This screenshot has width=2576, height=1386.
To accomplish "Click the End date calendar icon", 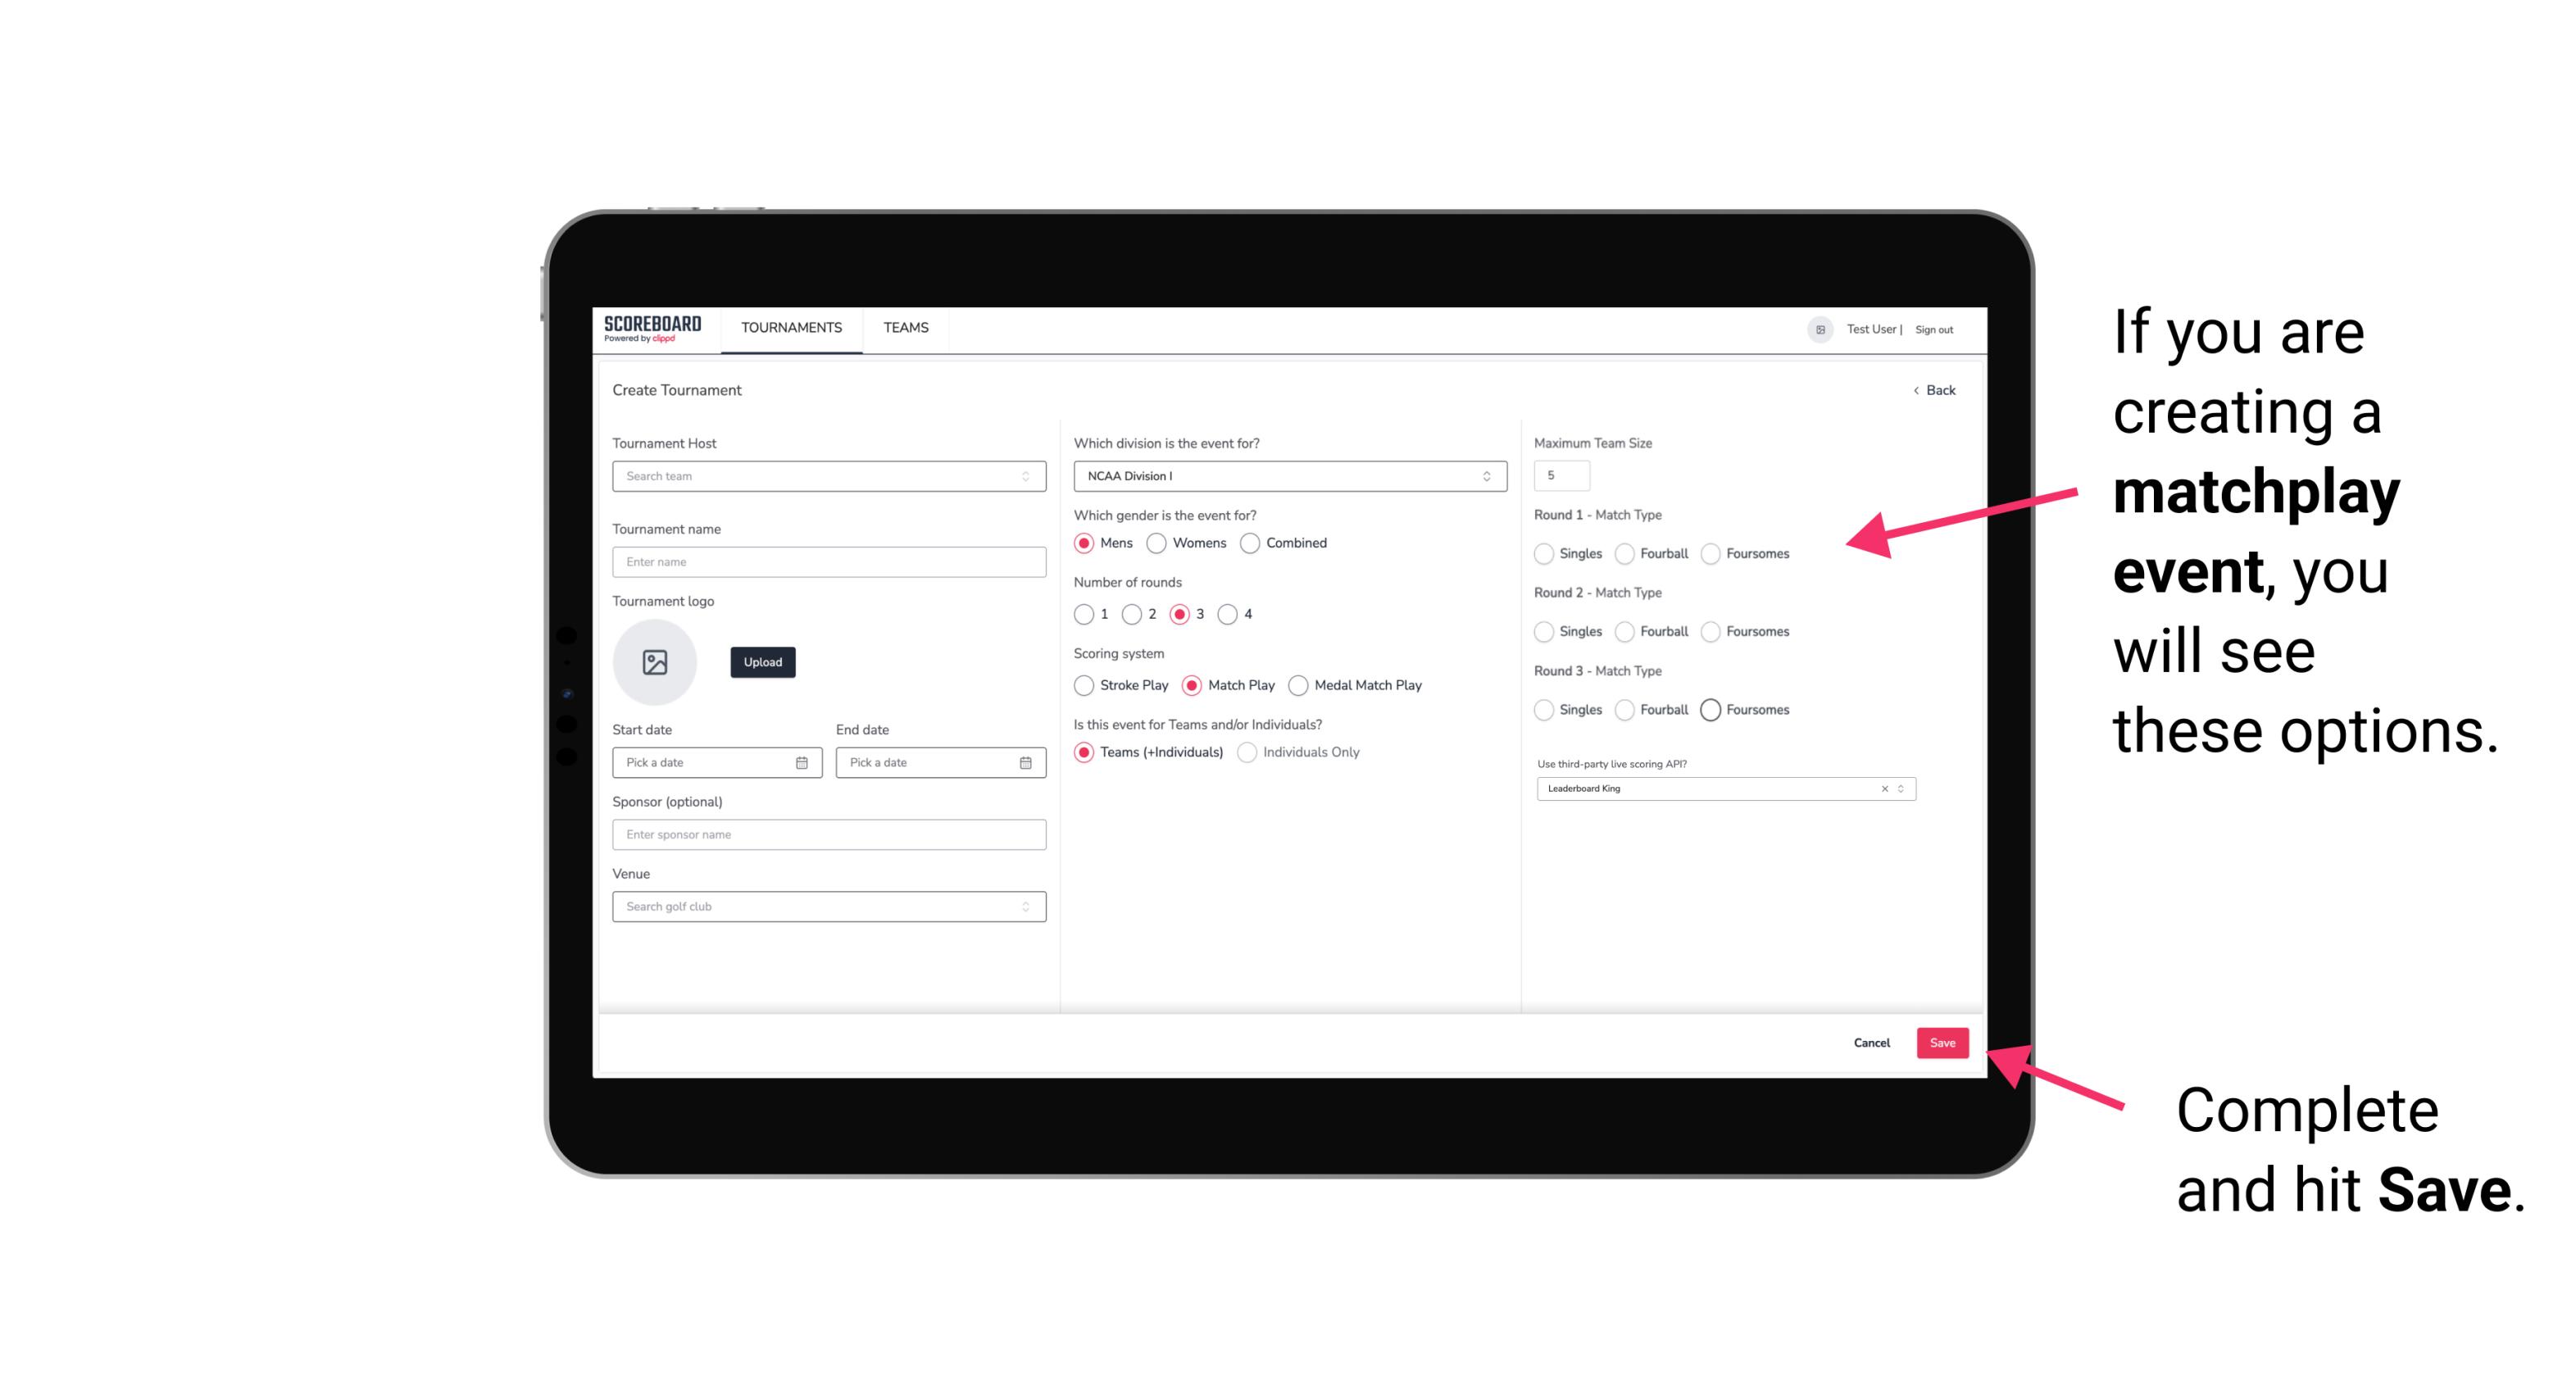I will click(x=1024, y=761).
